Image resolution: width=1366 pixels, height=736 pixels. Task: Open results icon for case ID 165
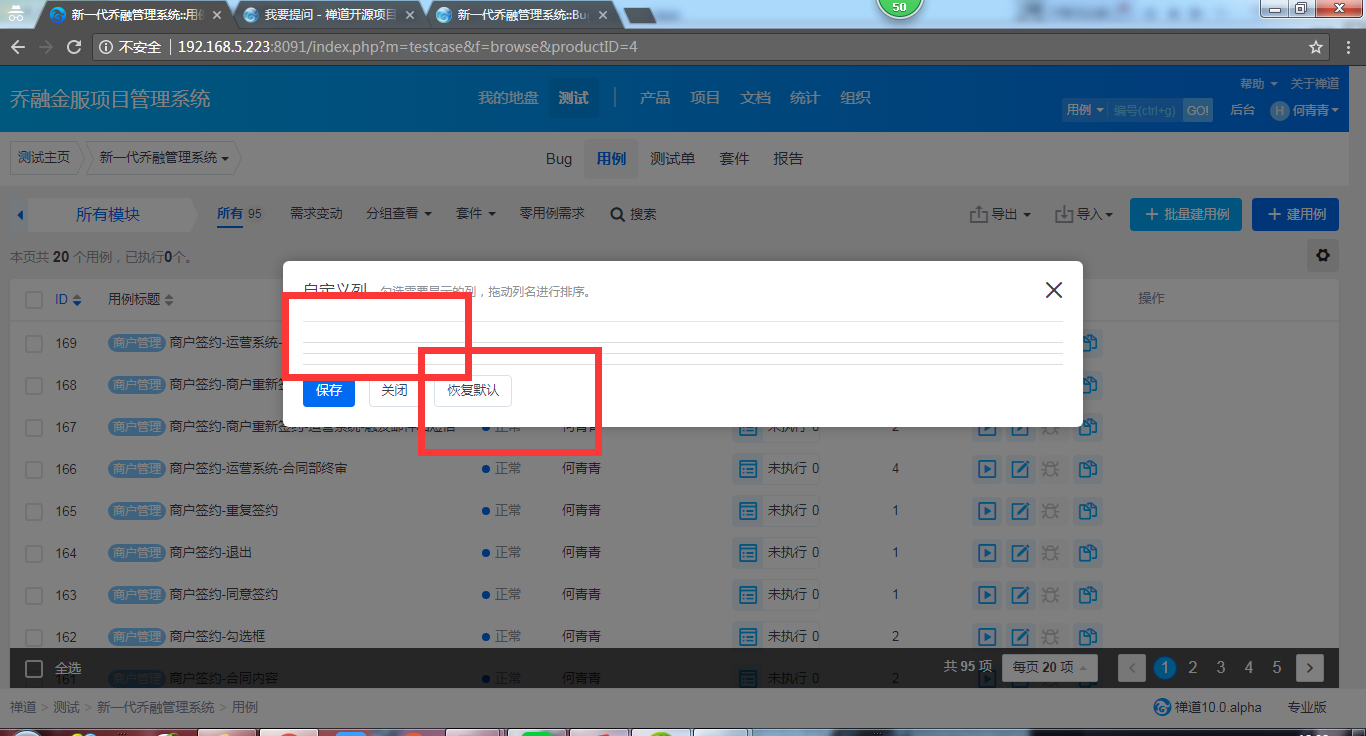pos(747,511)
